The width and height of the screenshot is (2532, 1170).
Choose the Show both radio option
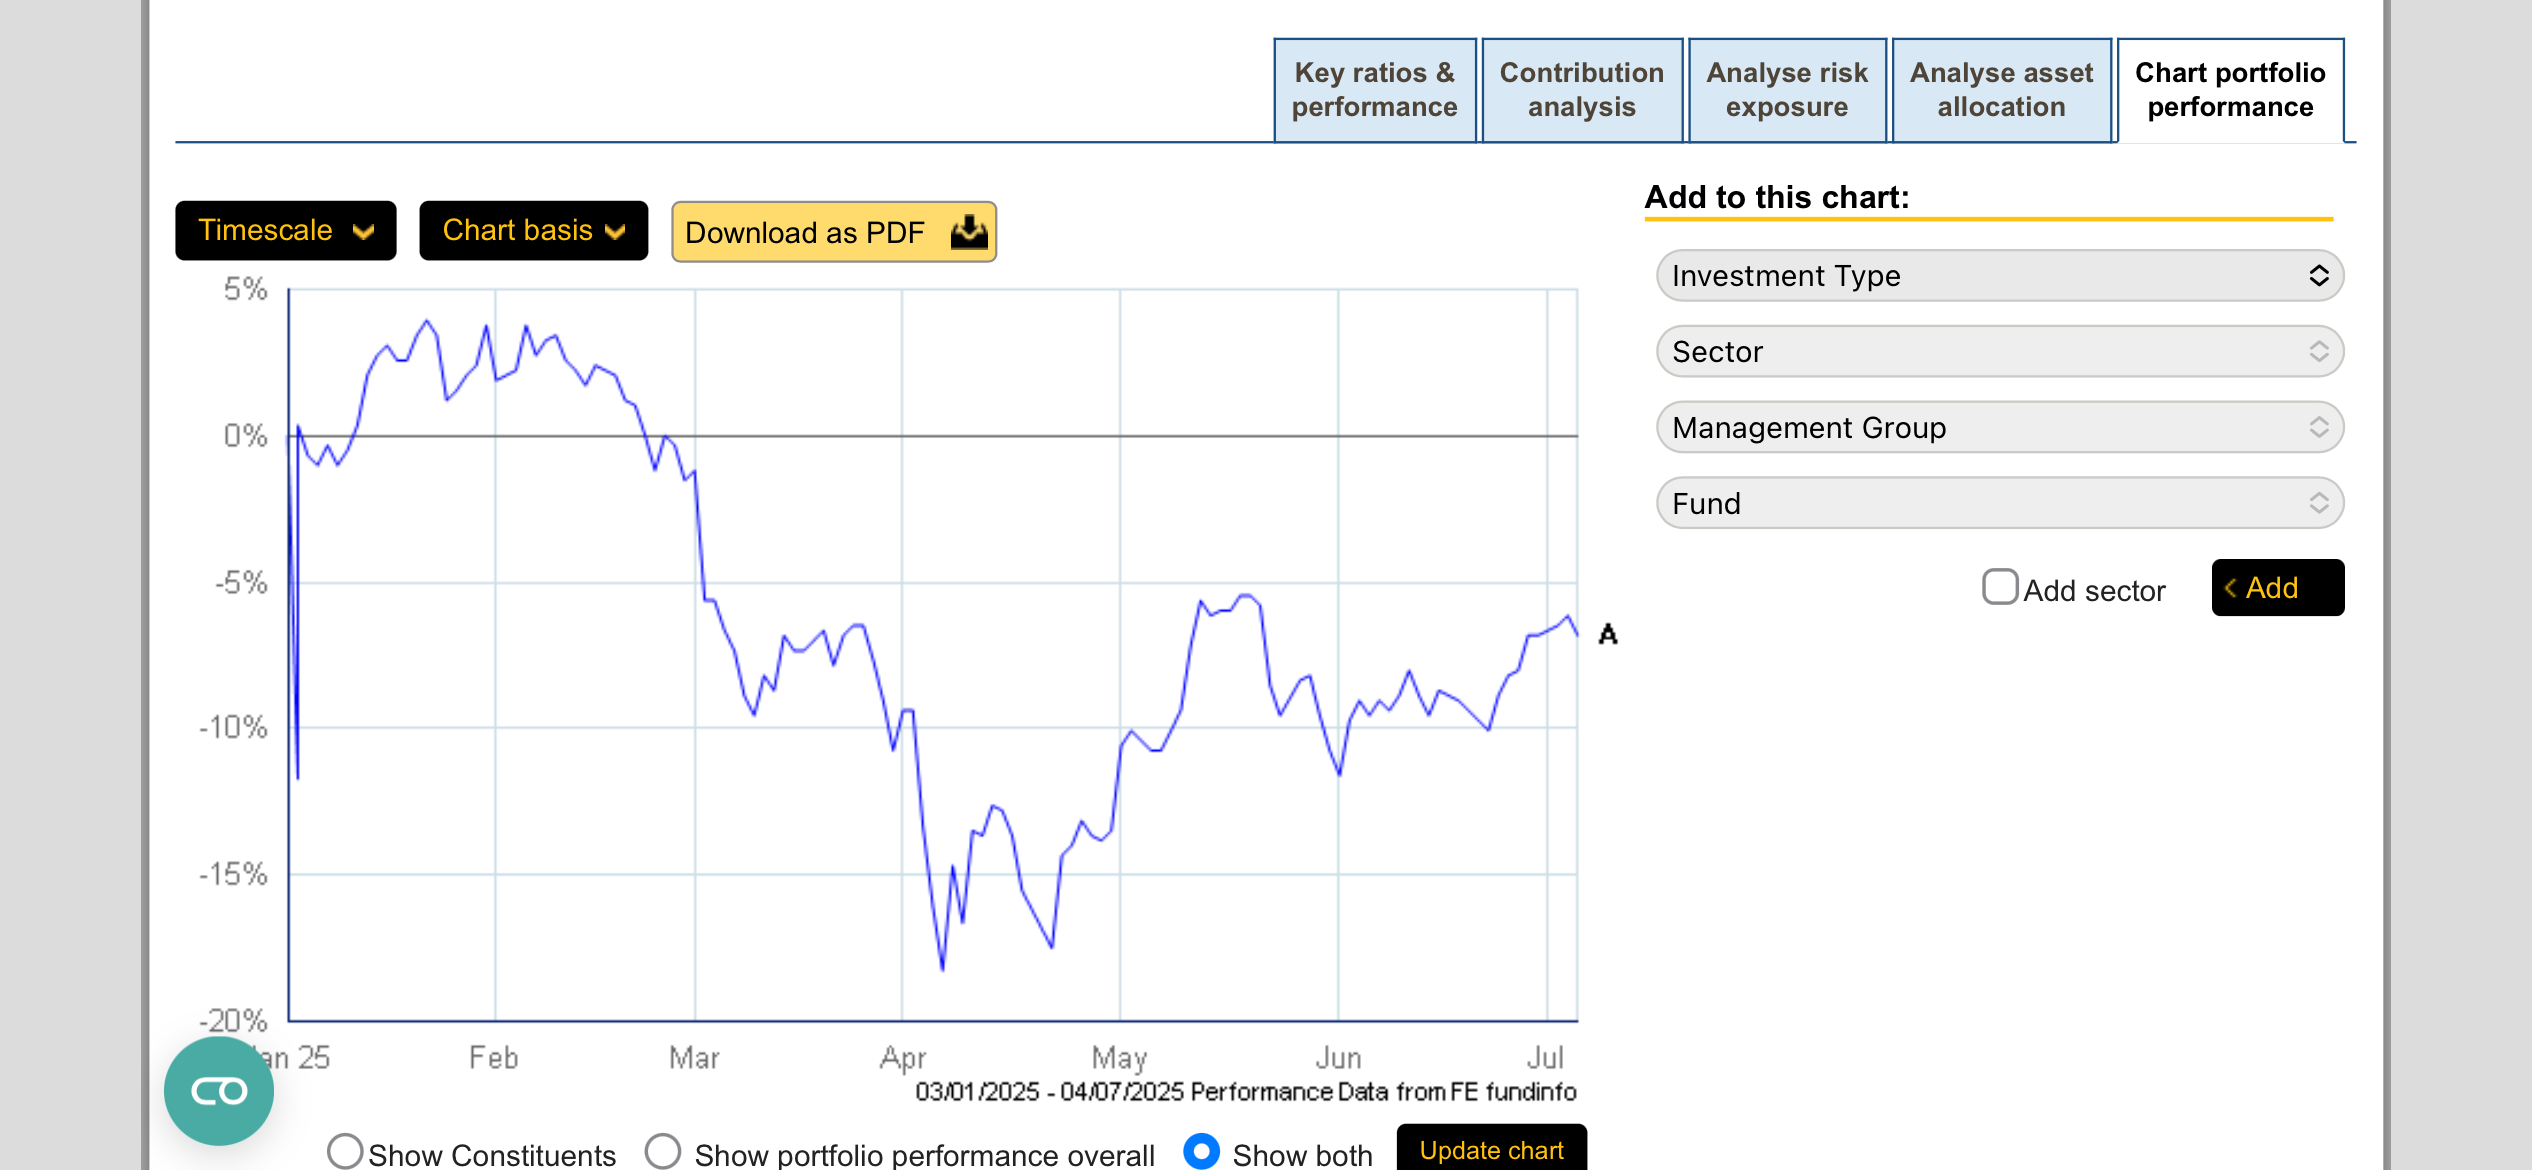tap(1201, 1151)
